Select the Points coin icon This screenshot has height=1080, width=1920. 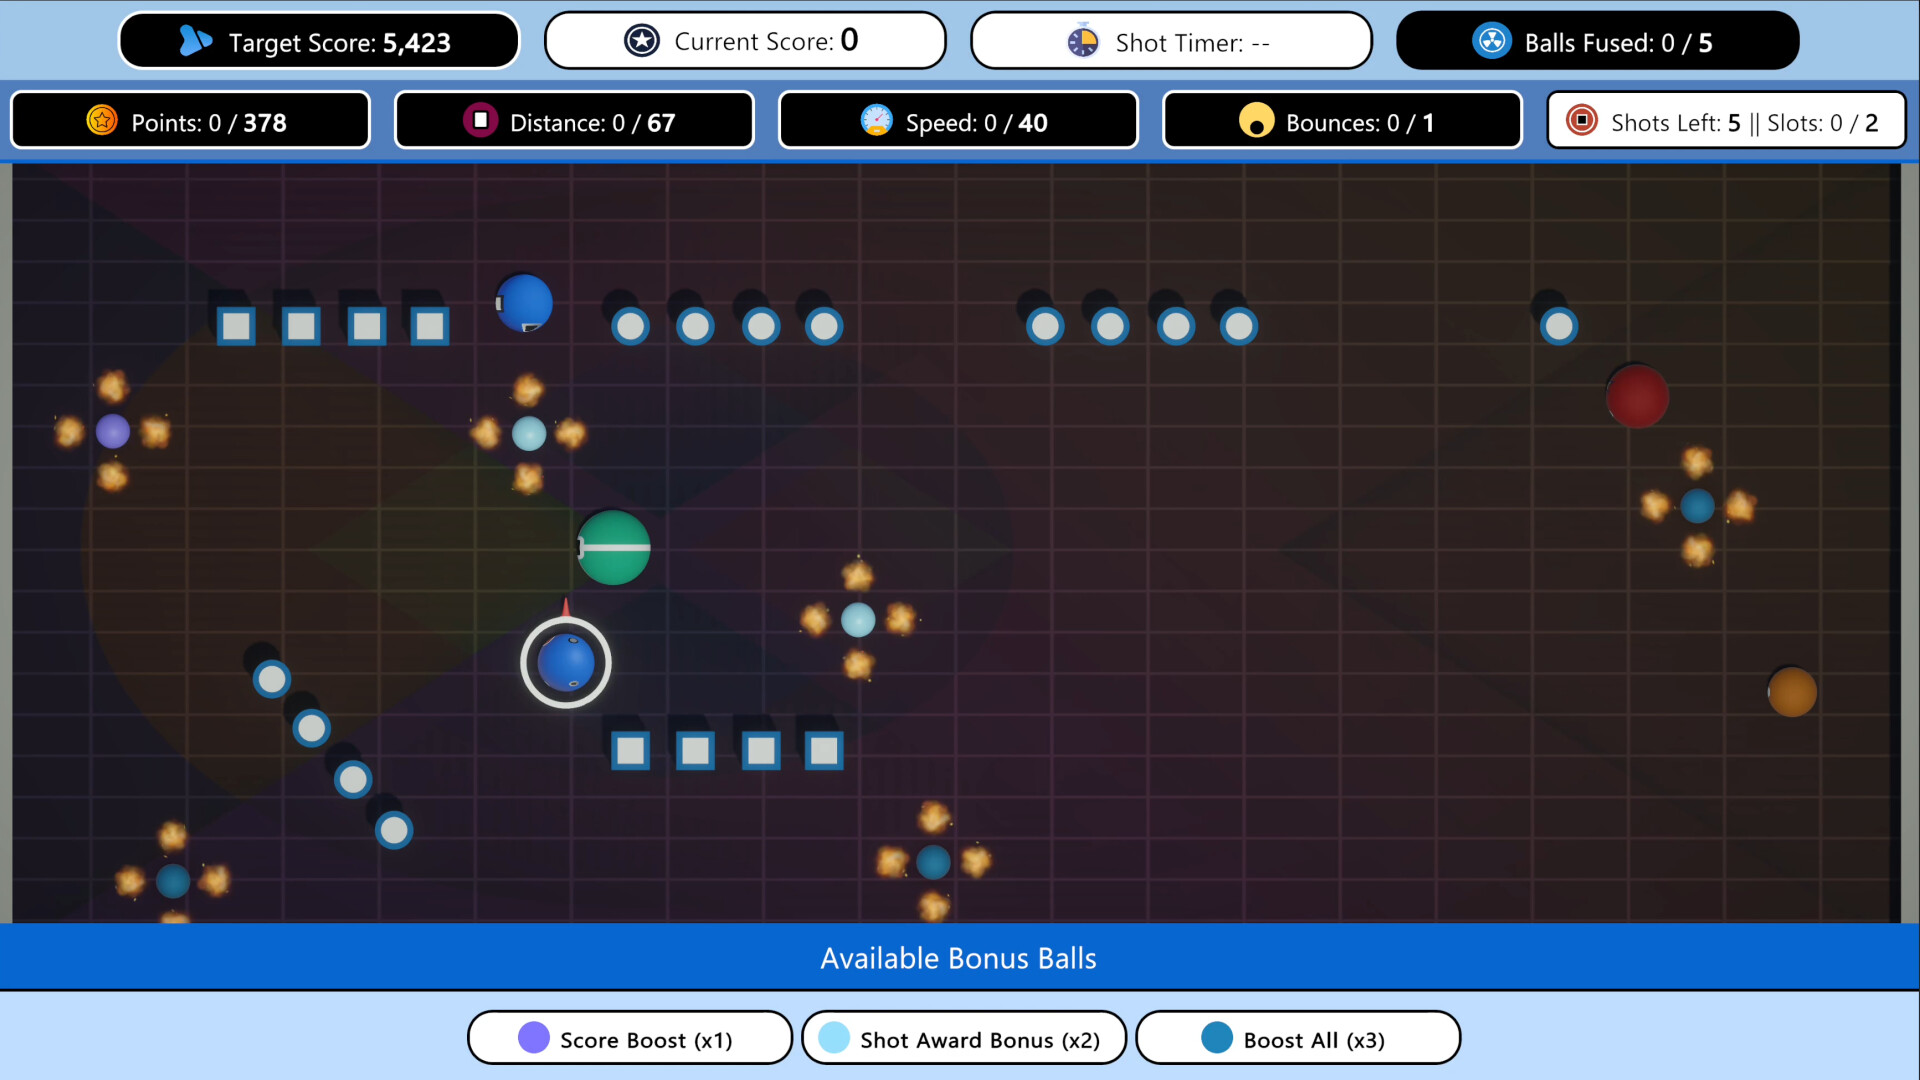[101, 120]
